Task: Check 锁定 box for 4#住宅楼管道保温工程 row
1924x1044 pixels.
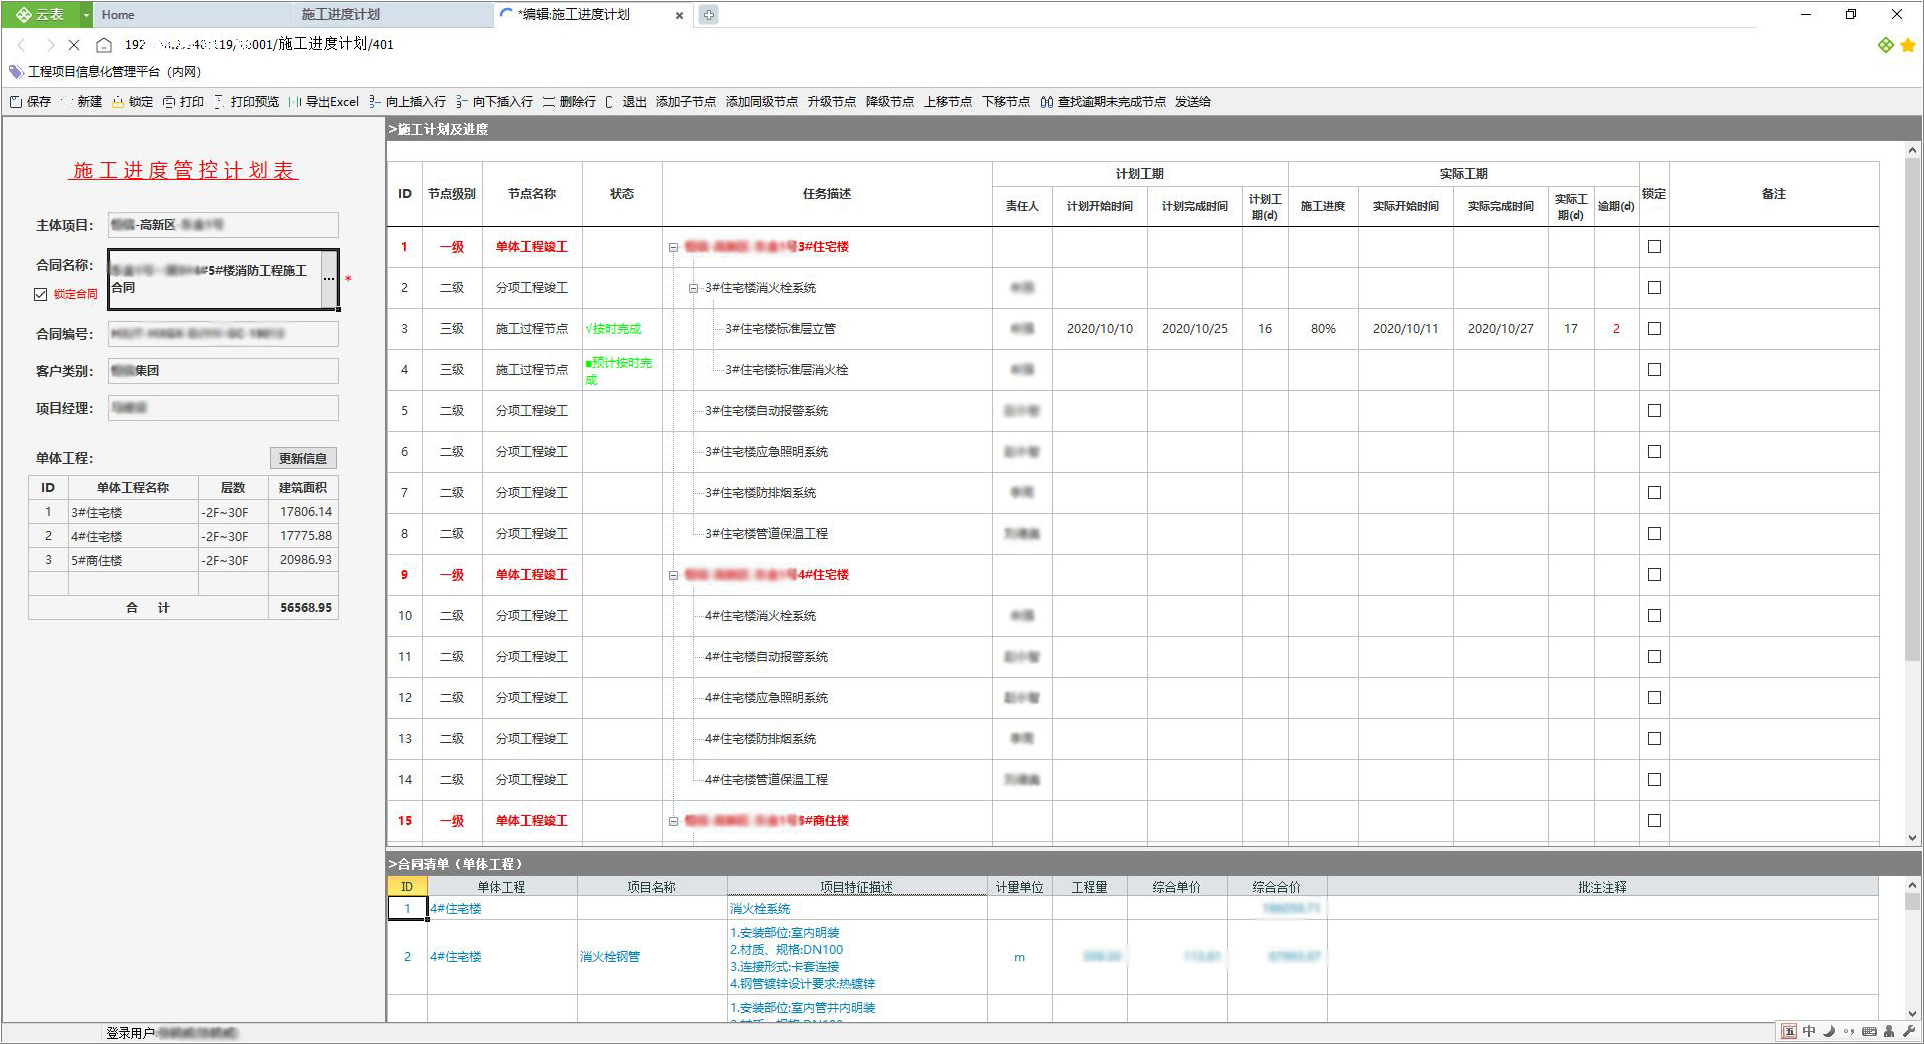Action: (x=1654, y=780)
